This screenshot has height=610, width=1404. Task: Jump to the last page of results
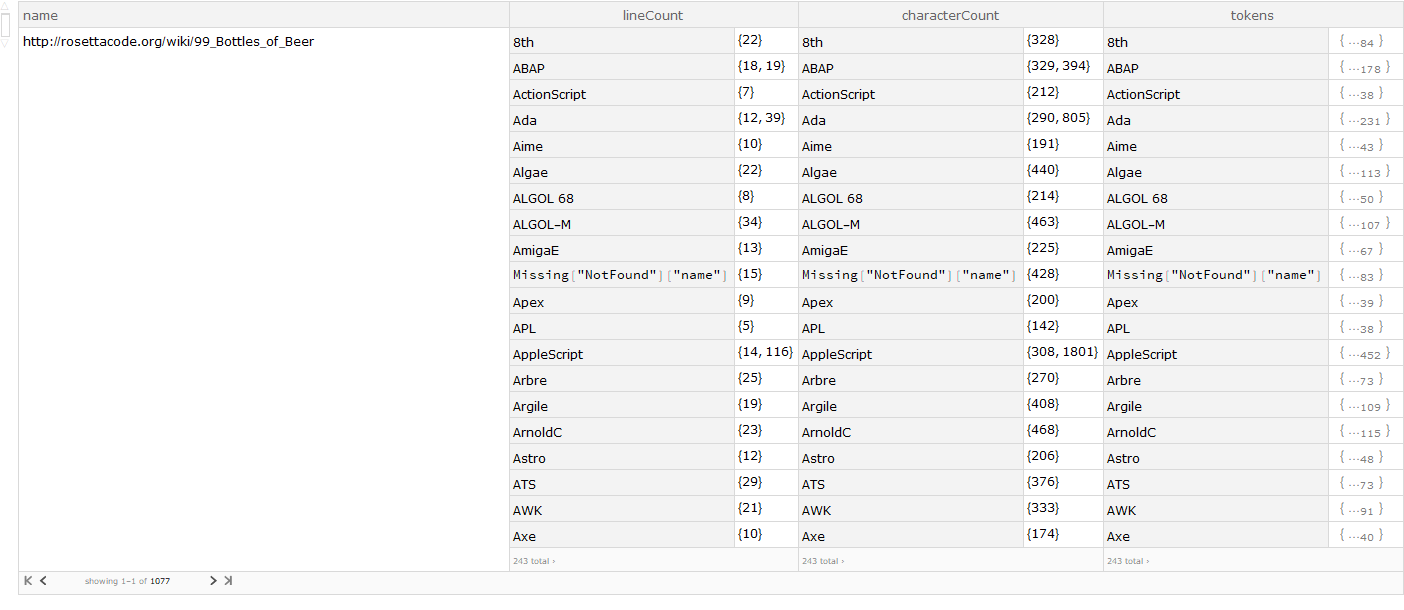point(228,580)
